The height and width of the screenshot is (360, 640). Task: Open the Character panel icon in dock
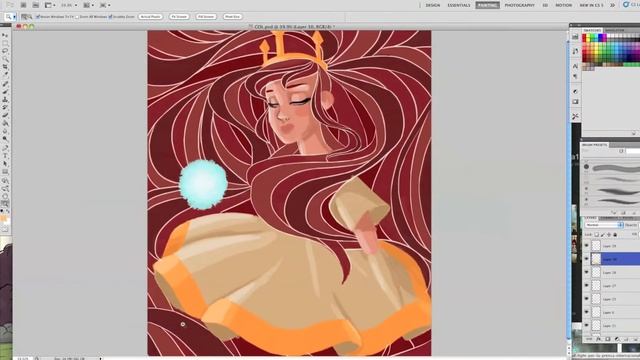pyautogui.click(x=575, y=66)
